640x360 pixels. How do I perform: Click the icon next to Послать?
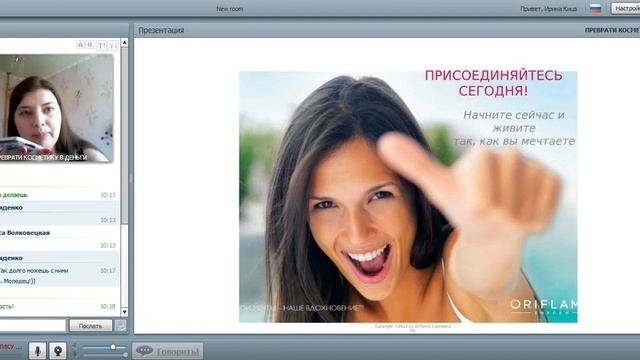(x=120, y=326)
